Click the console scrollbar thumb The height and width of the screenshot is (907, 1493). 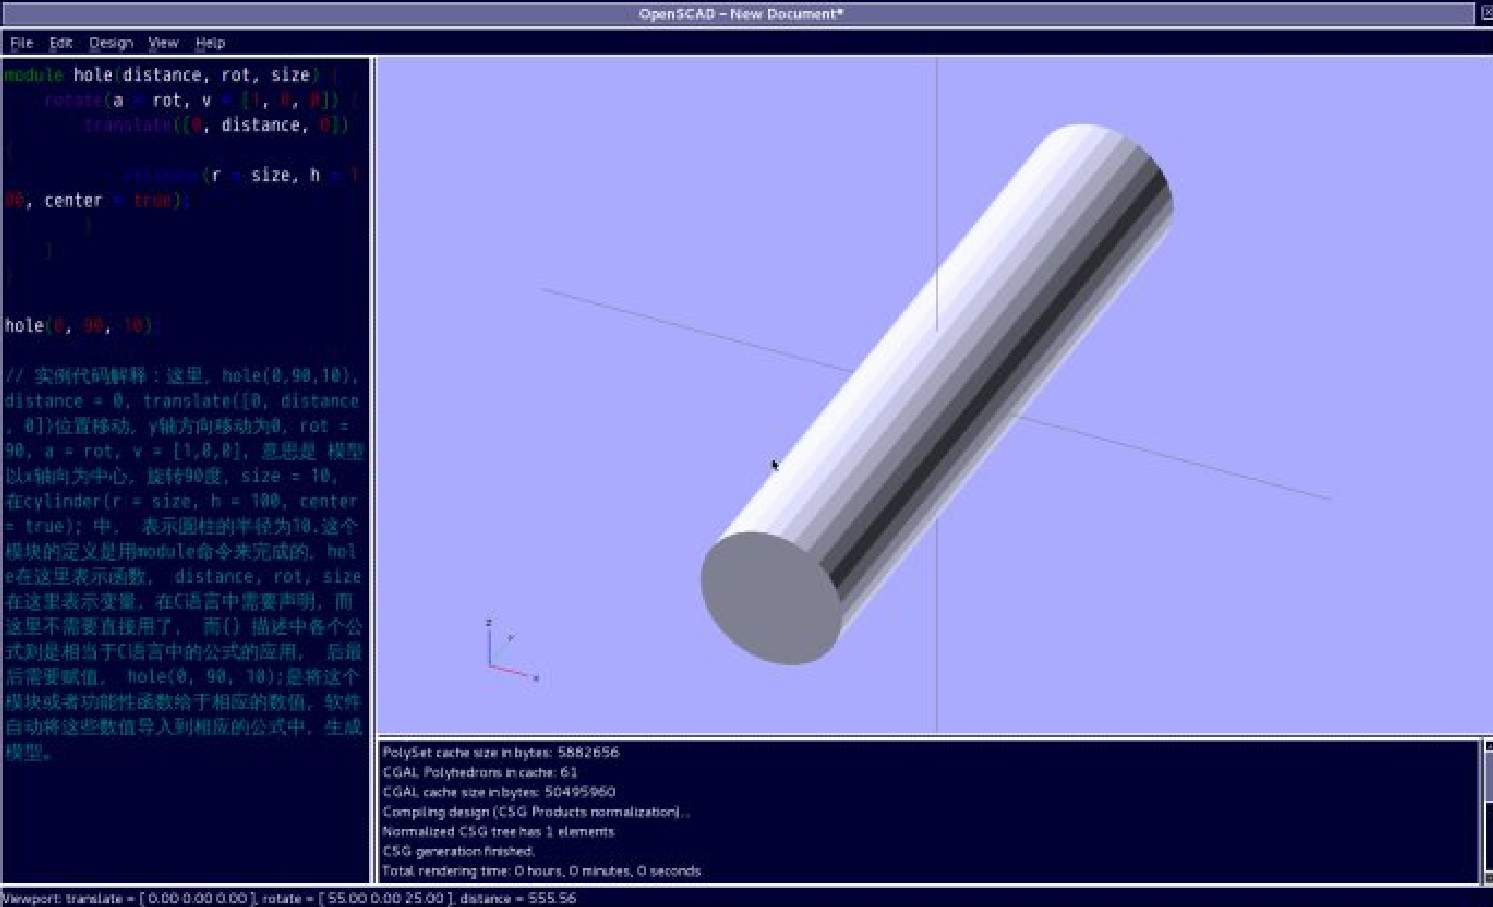(1488, 780)
